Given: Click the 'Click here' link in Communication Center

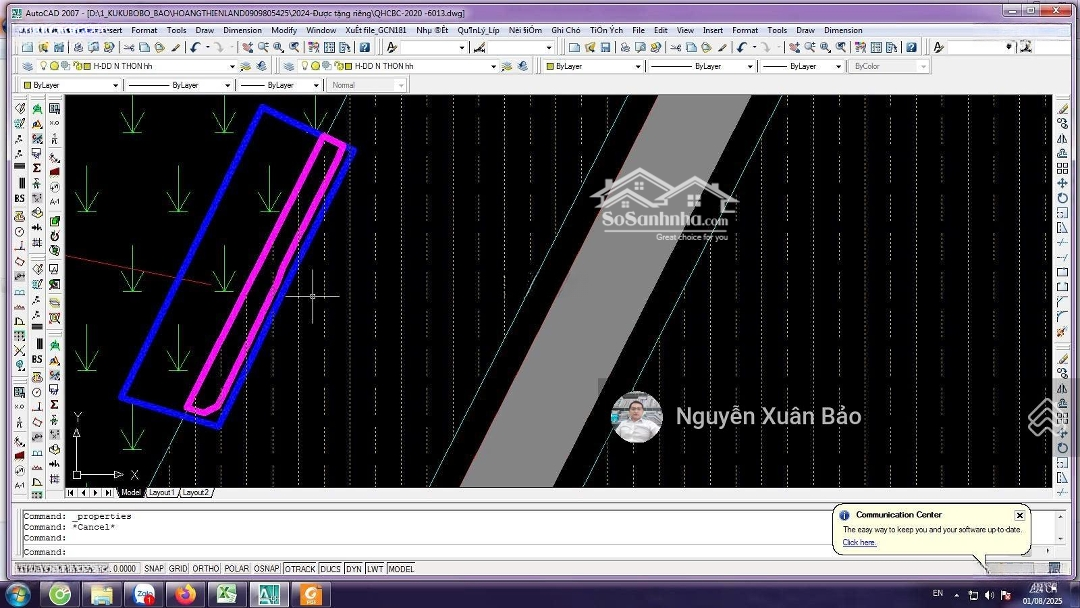Looking at the screenshot, I should coord(859,542).
